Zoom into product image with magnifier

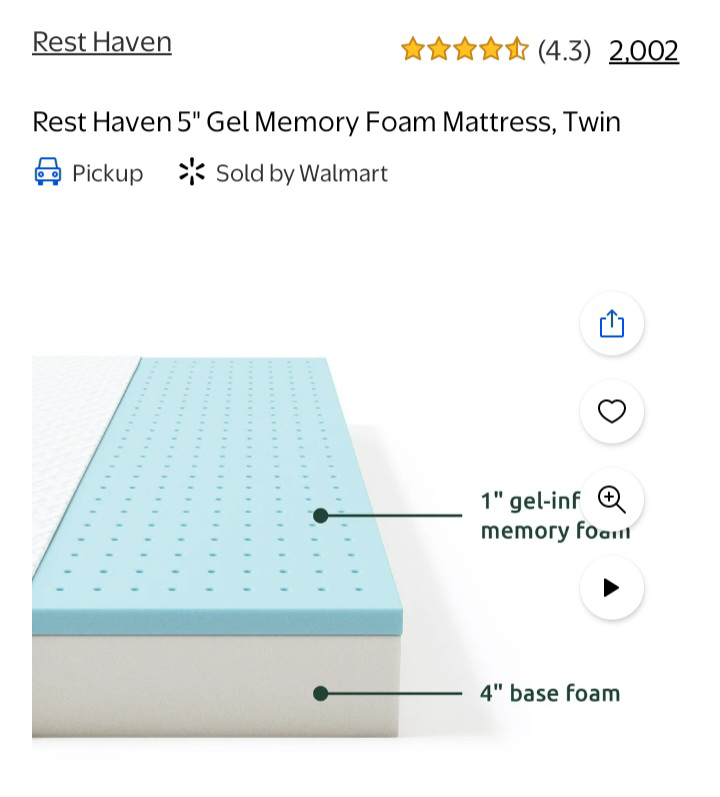611,499
